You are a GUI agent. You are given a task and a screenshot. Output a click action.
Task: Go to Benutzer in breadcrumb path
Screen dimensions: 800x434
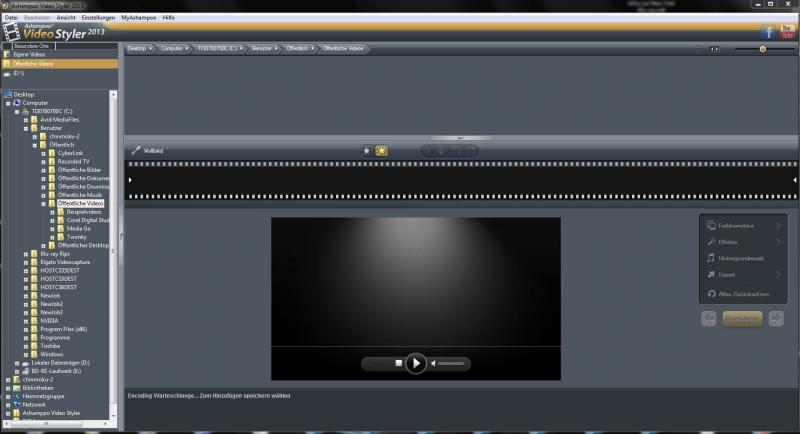point(264,48)
